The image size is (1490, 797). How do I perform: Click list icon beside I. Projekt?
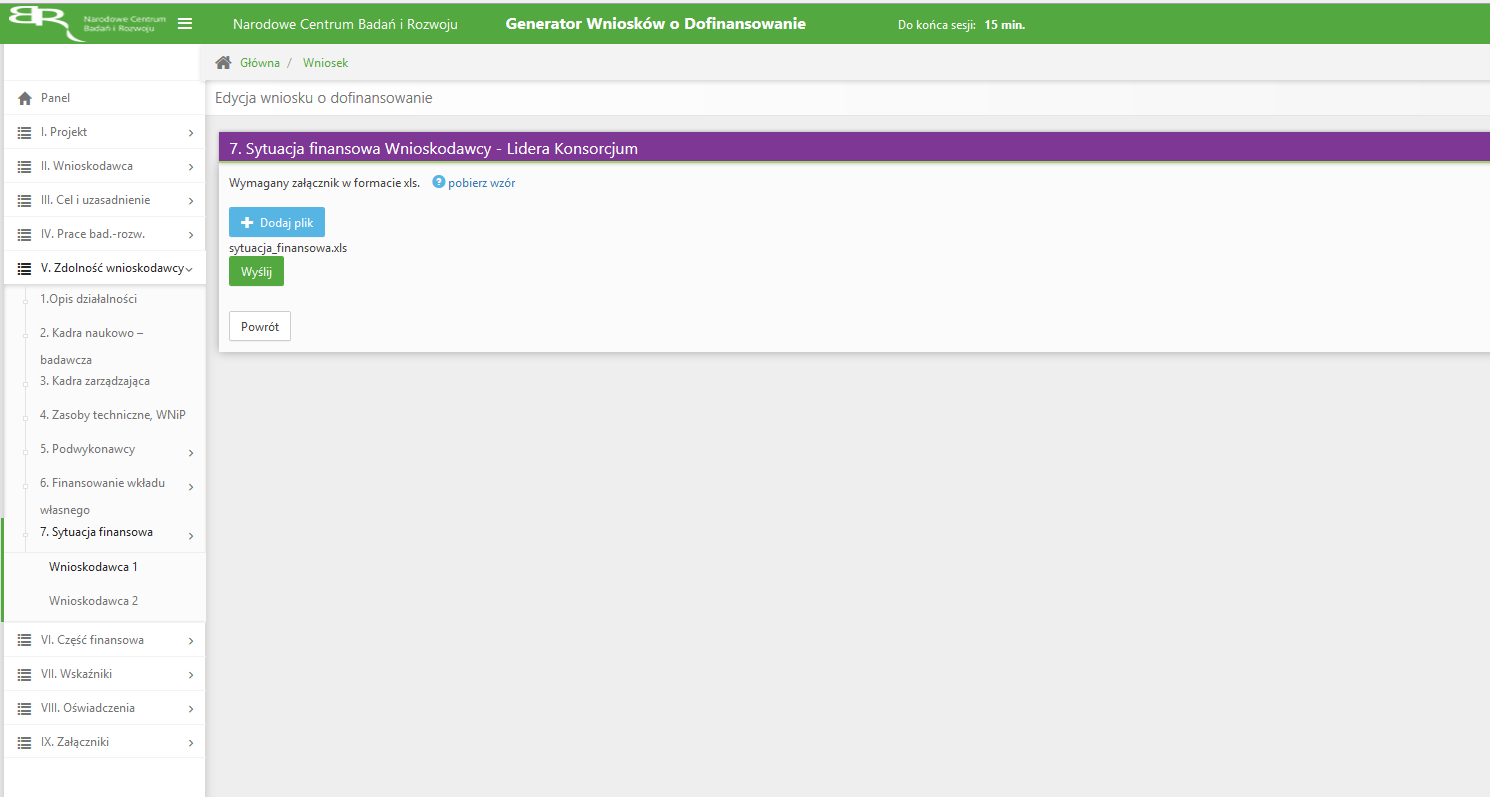tap(25, 132)
